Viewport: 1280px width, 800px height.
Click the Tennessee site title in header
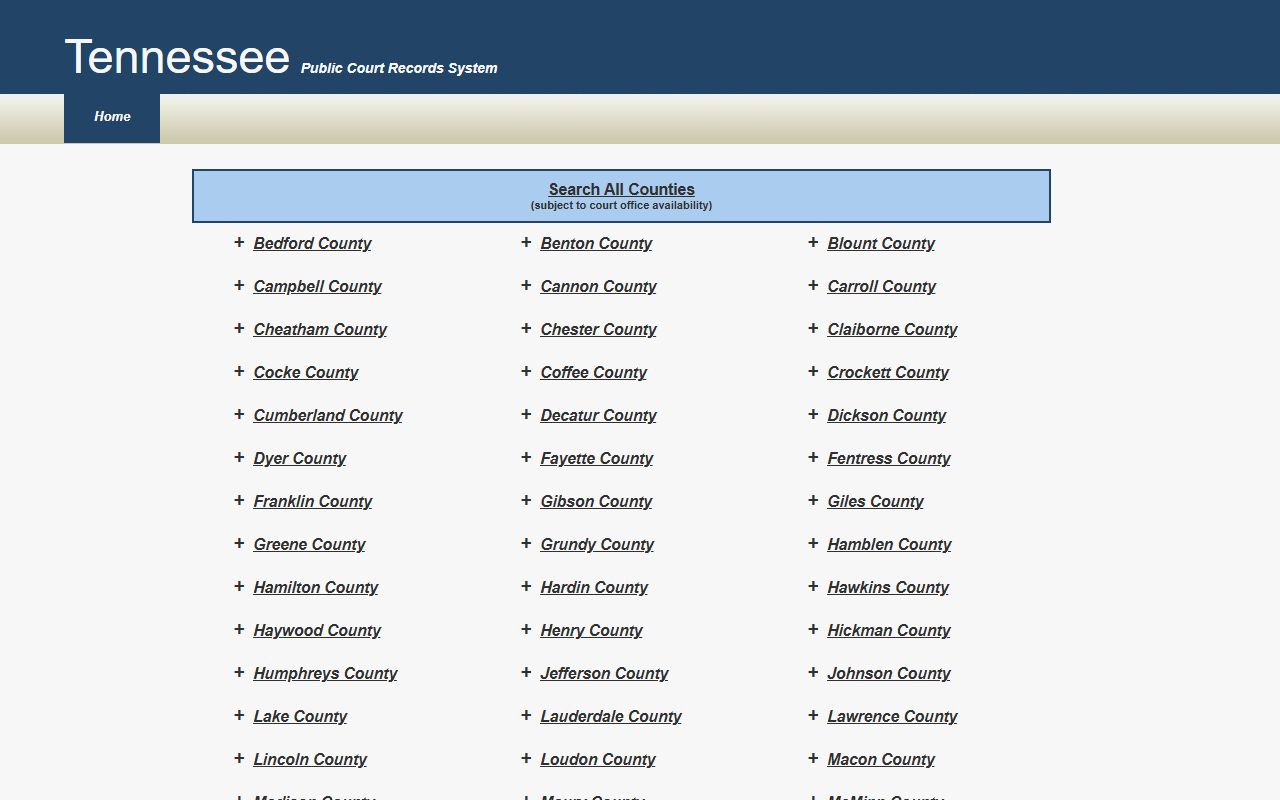177,57
